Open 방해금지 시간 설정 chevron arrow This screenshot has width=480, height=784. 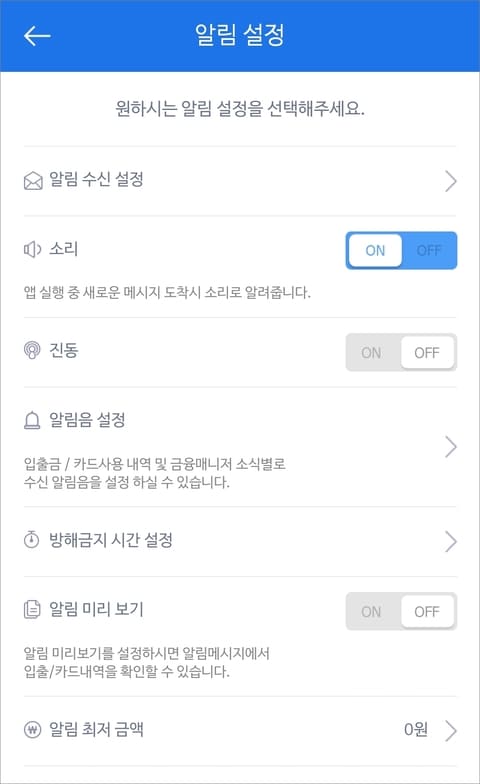[x=450, y=541]
